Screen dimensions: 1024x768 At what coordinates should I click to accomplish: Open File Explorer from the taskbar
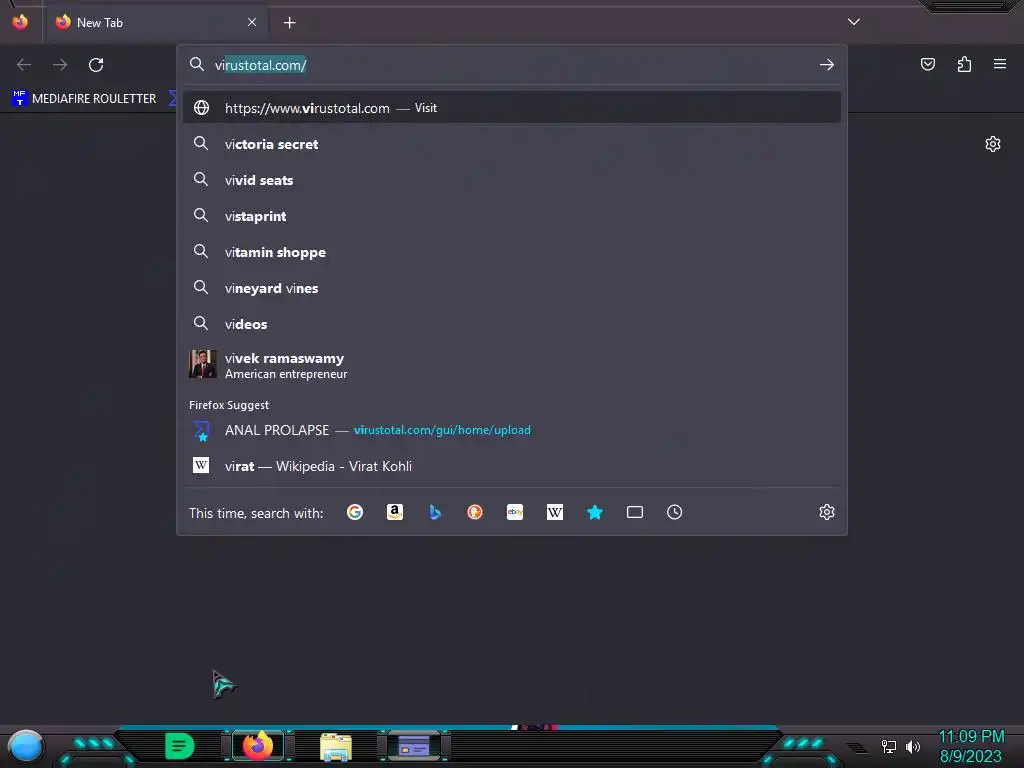[336, 746]
